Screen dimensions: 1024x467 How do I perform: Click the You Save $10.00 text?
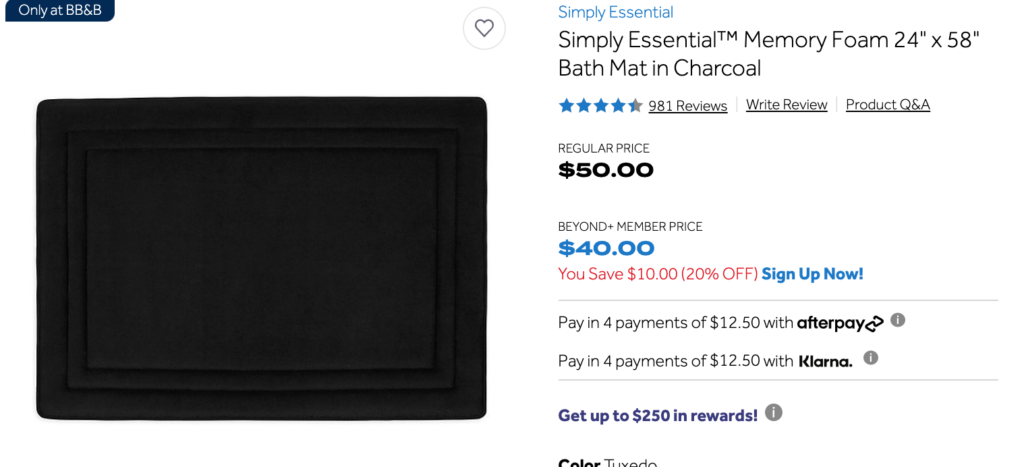point(658,274)
